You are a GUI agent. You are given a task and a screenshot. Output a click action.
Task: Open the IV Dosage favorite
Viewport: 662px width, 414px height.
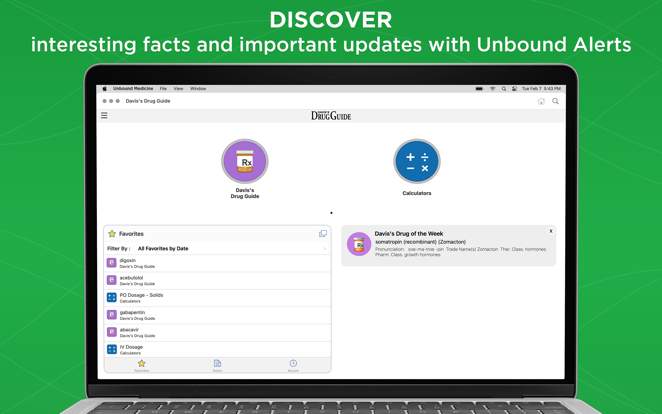[x=217, y=349]
